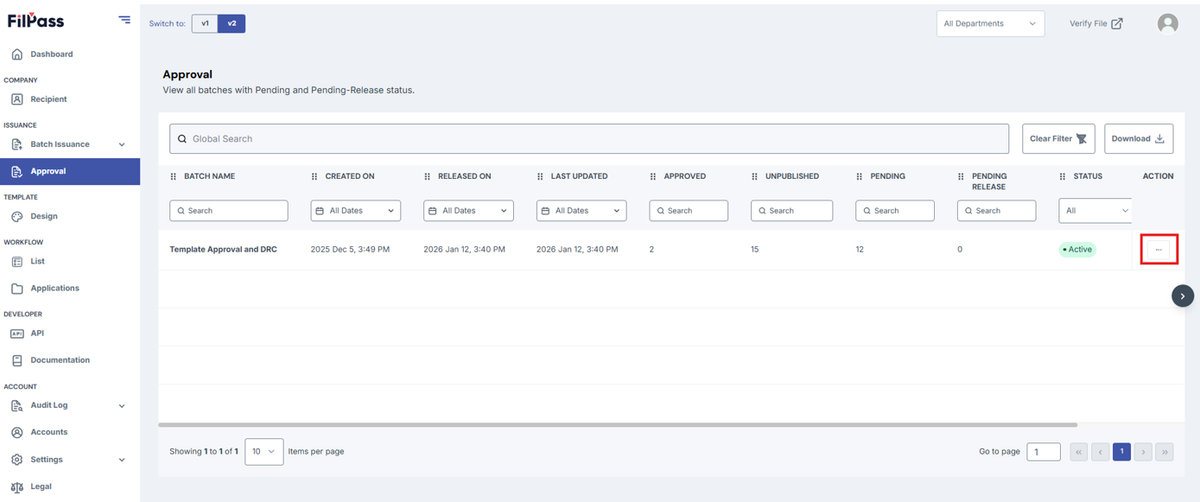Click the Pending search filter

point(895,210)
